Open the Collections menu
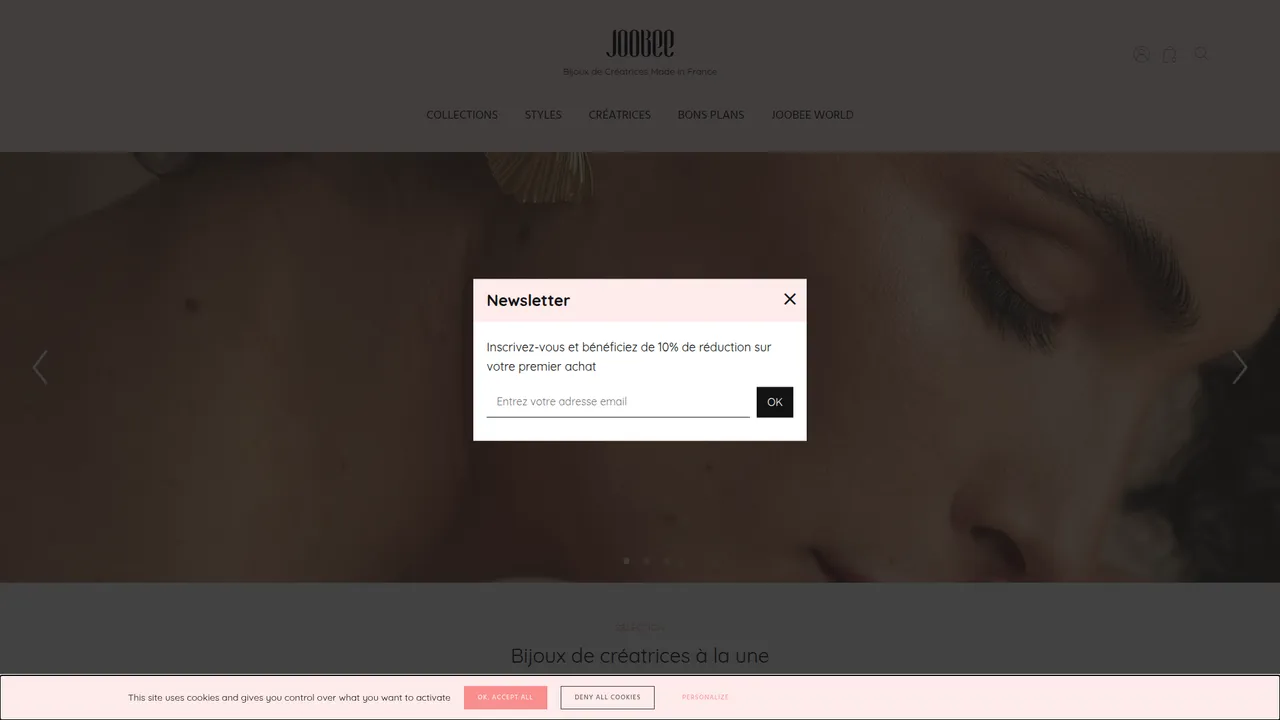The height and width of the screenshot is (720, 1280). pyautogui.click(x=462, y=115)
